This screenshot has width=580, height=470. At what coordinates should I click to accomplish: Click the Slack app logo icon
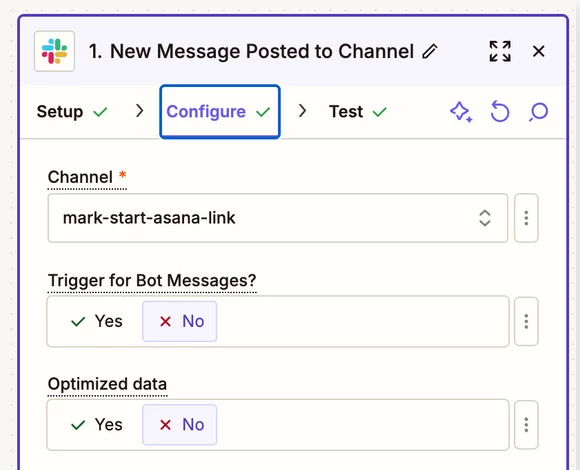(x=54, y=51)
